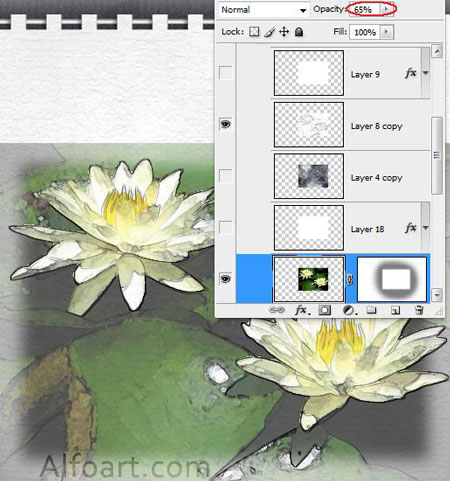Select Layer 8 copy thumbnail

309,124
